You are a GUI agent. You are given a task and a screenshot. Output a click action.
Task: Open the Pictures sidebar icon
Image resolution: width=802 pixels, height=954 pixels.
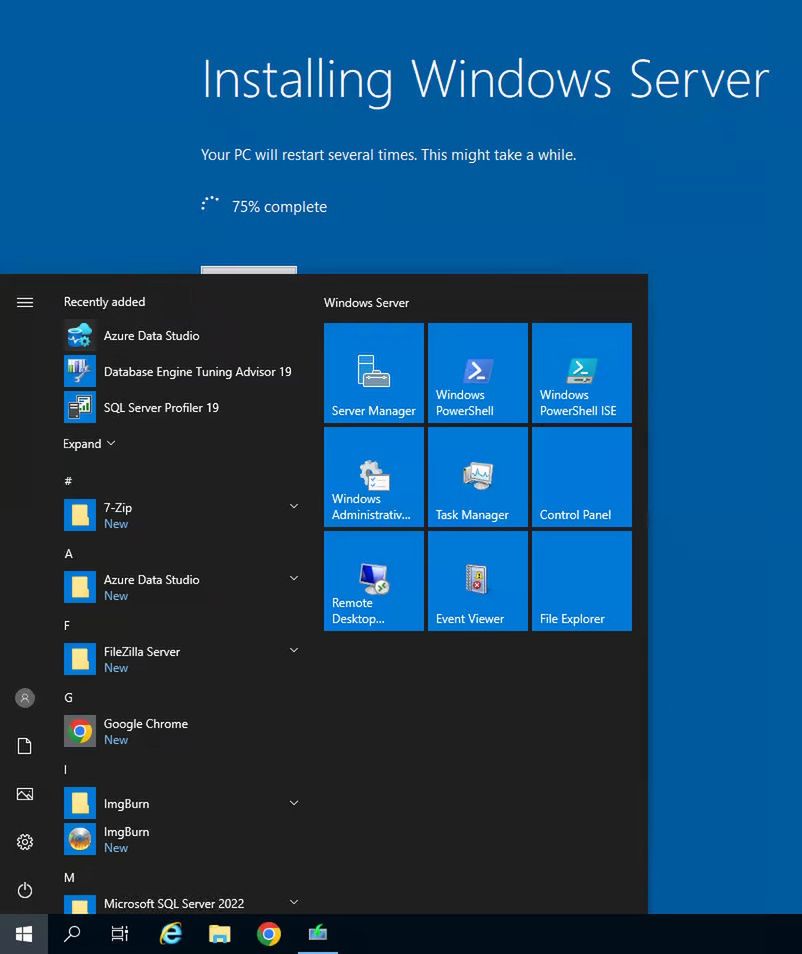[x=25, y=794]
